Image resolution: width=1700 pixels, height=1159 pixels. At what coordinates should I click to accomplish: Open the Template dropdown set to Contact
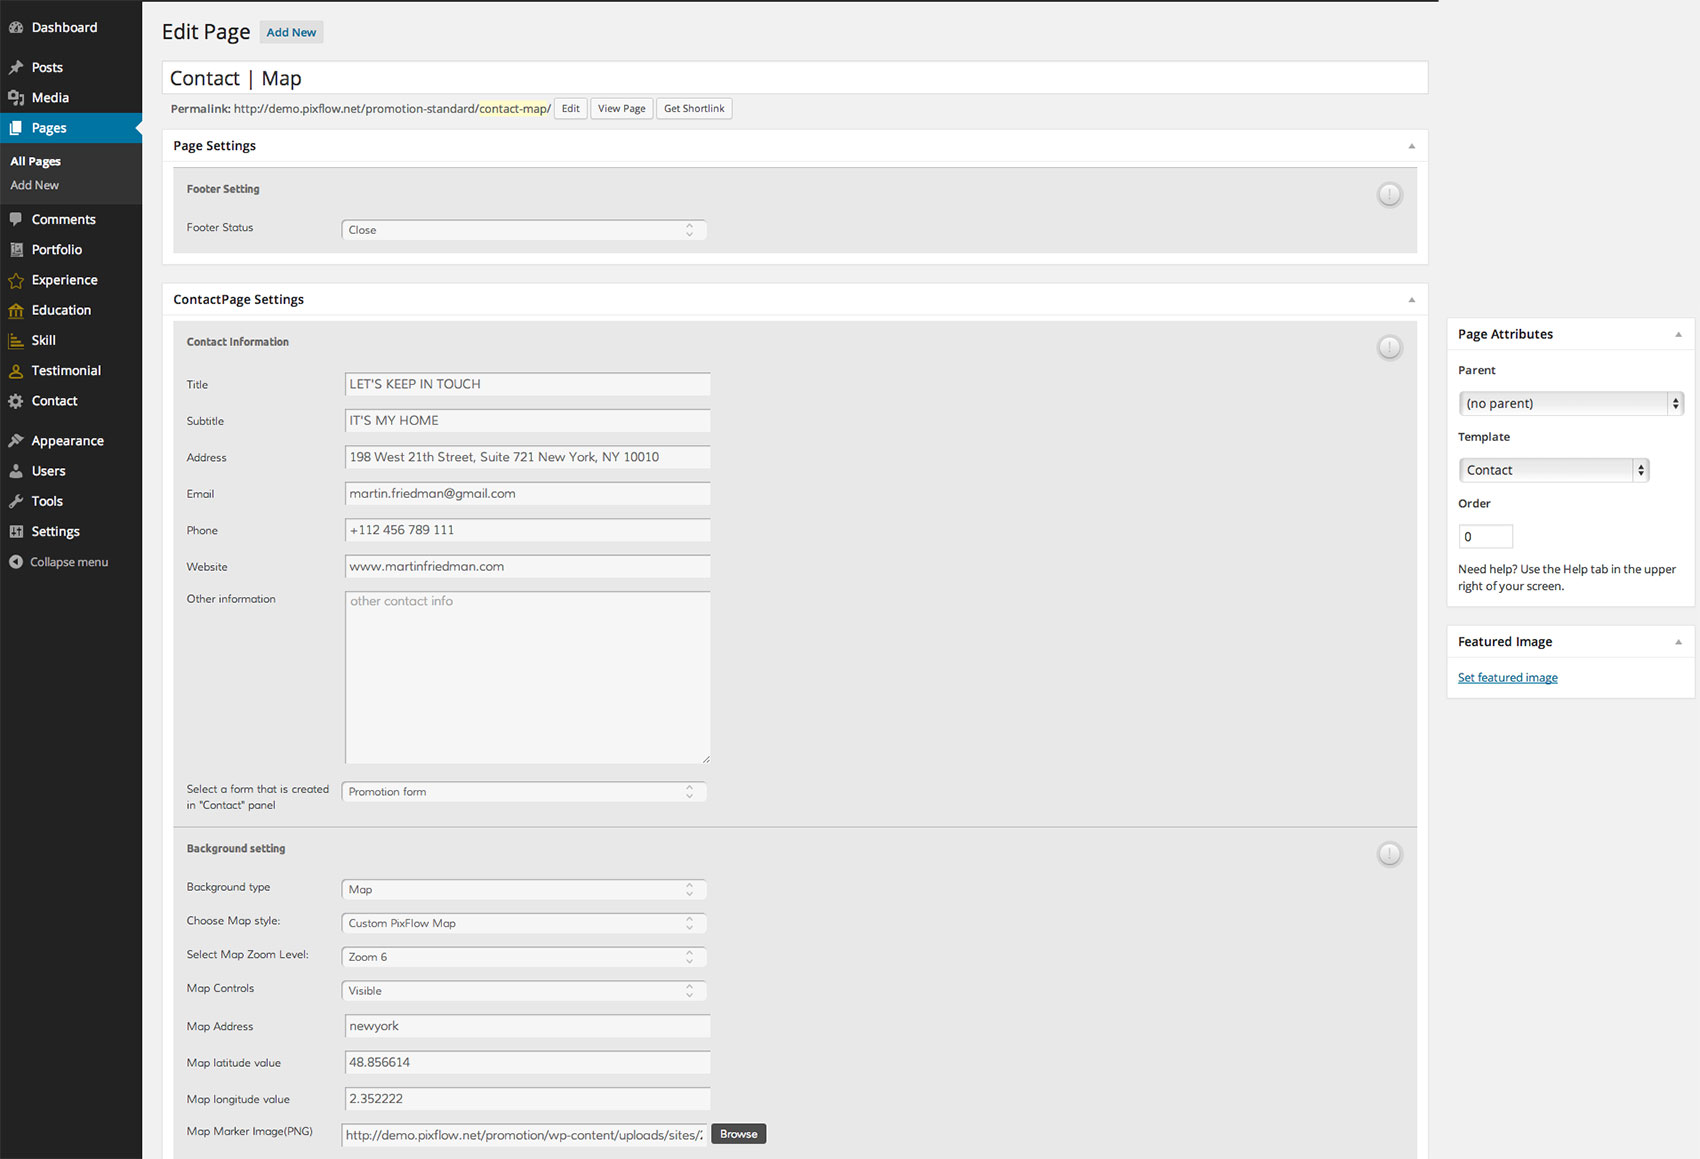coord(1553,470)
